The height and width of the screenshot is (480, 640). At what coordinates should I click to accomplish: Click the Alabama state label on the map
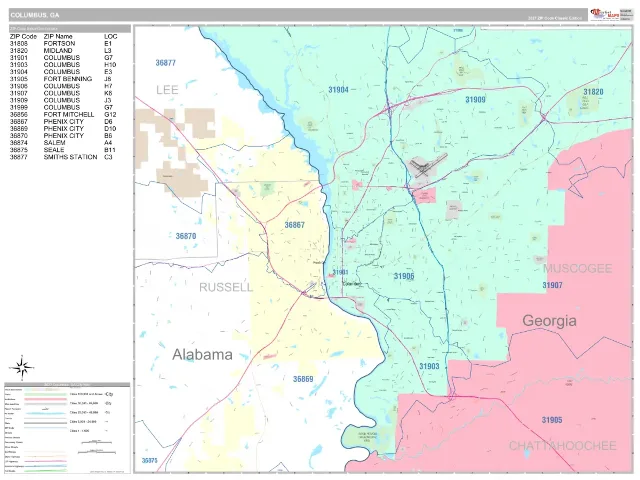click(202, 354)
